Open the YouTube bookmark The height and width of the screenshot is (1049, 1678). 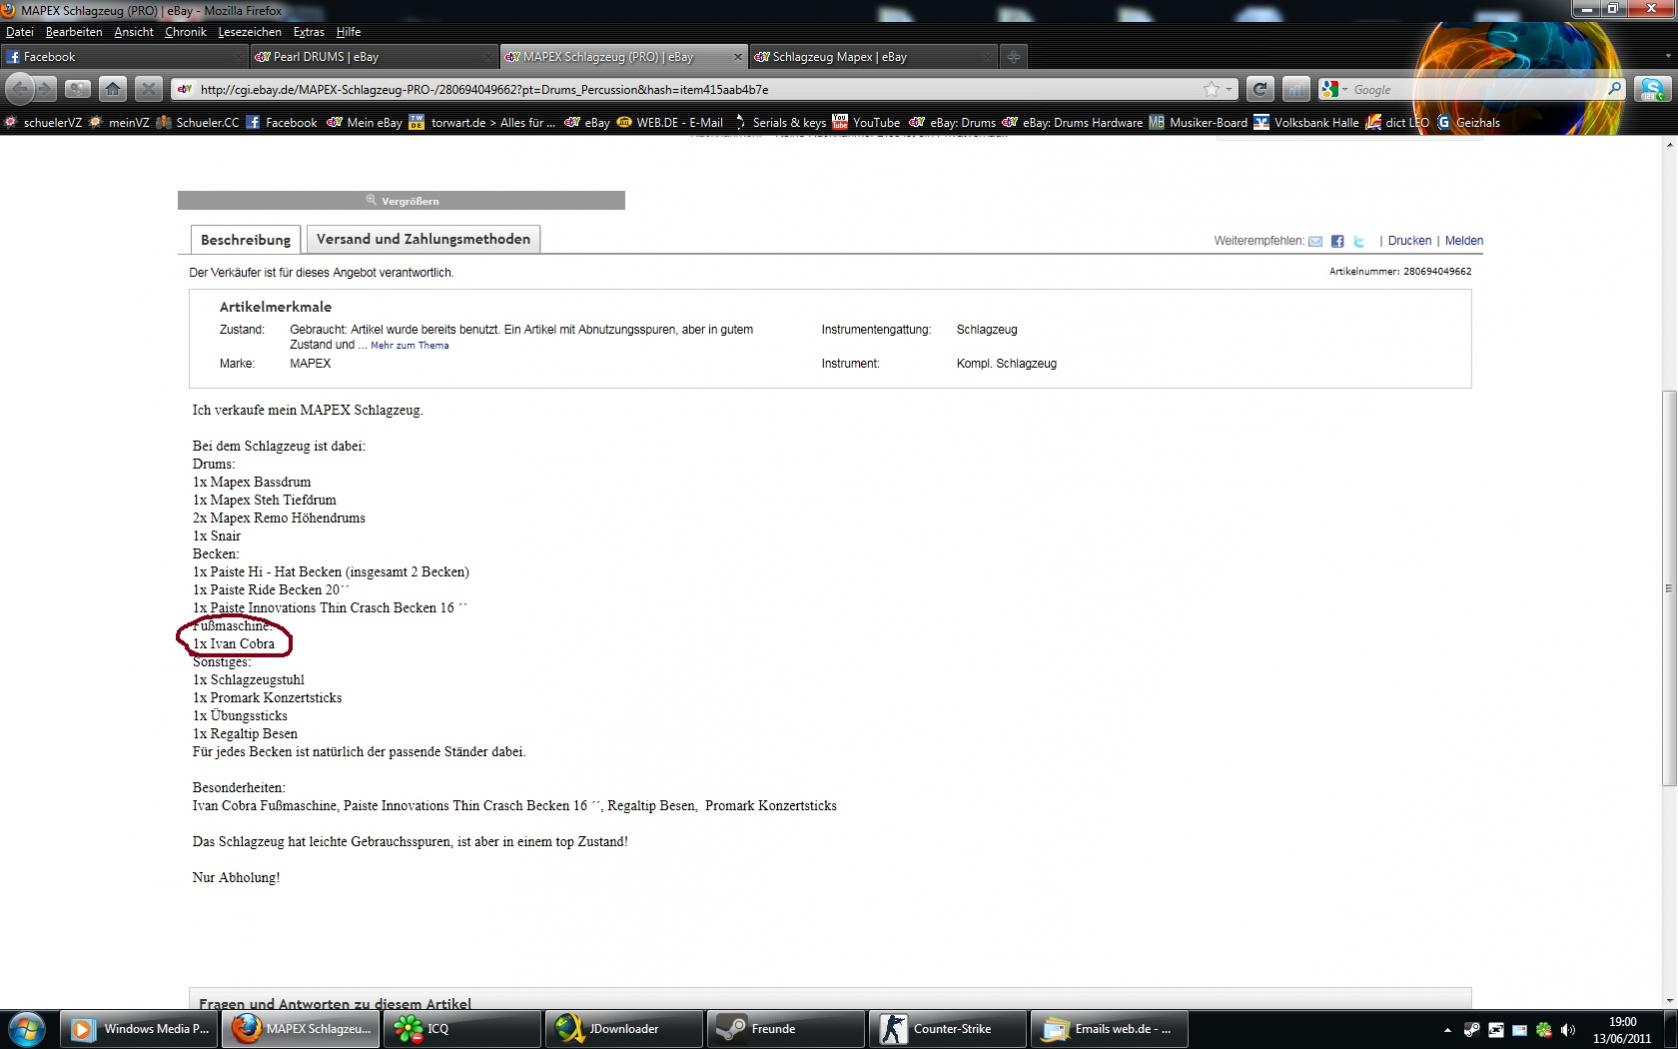pos(866,122)
